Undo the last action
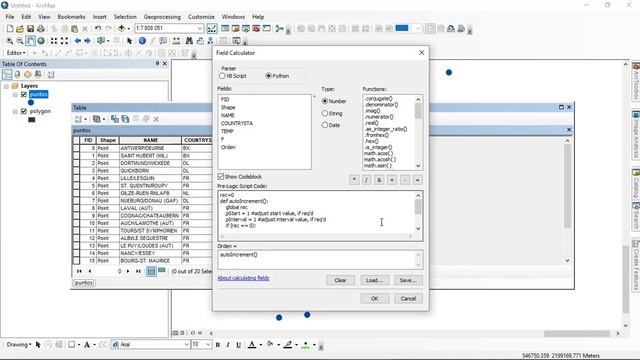640x360 pixels. point(98,29)
